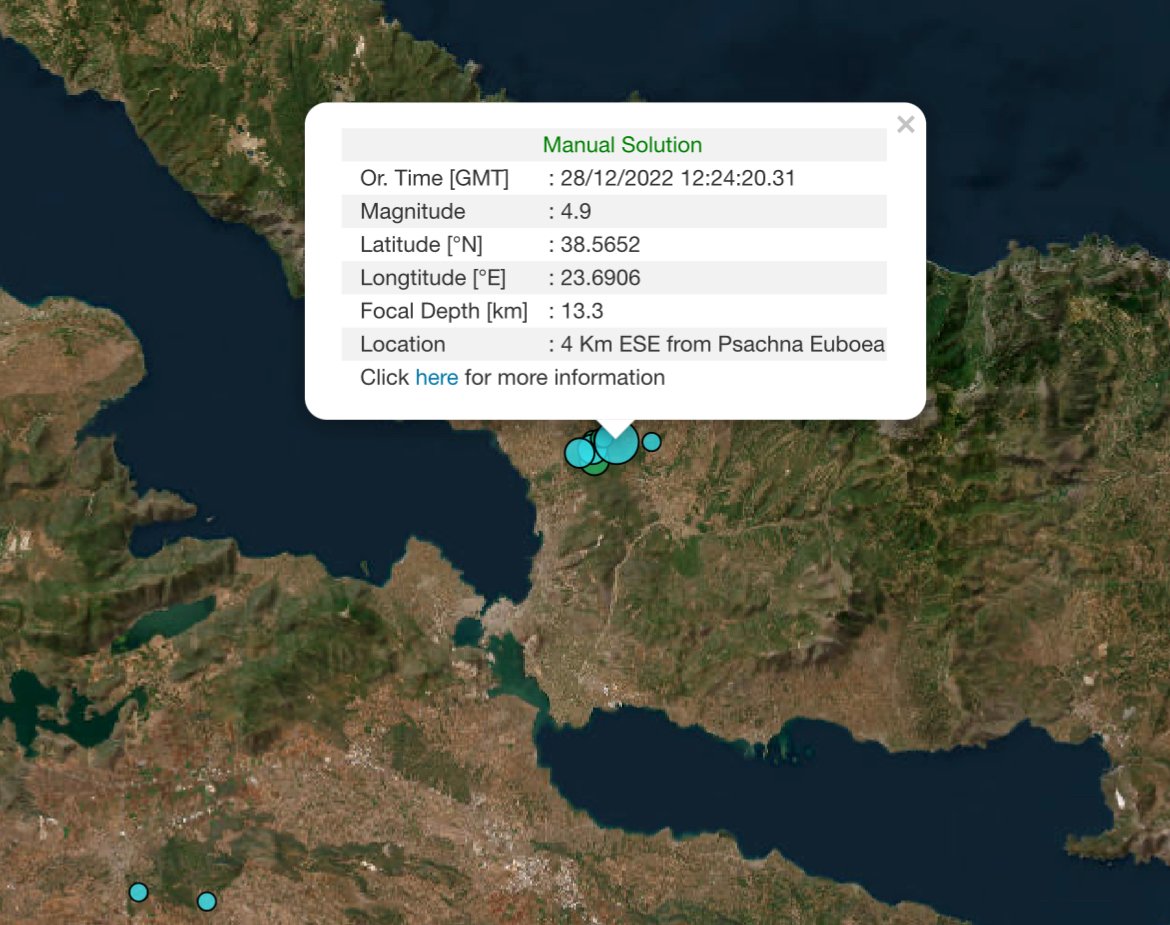Click the 'Manual Solution' header text
Image resolution: width=1170 pixels, height=925 pixels.
pos(622,145)
